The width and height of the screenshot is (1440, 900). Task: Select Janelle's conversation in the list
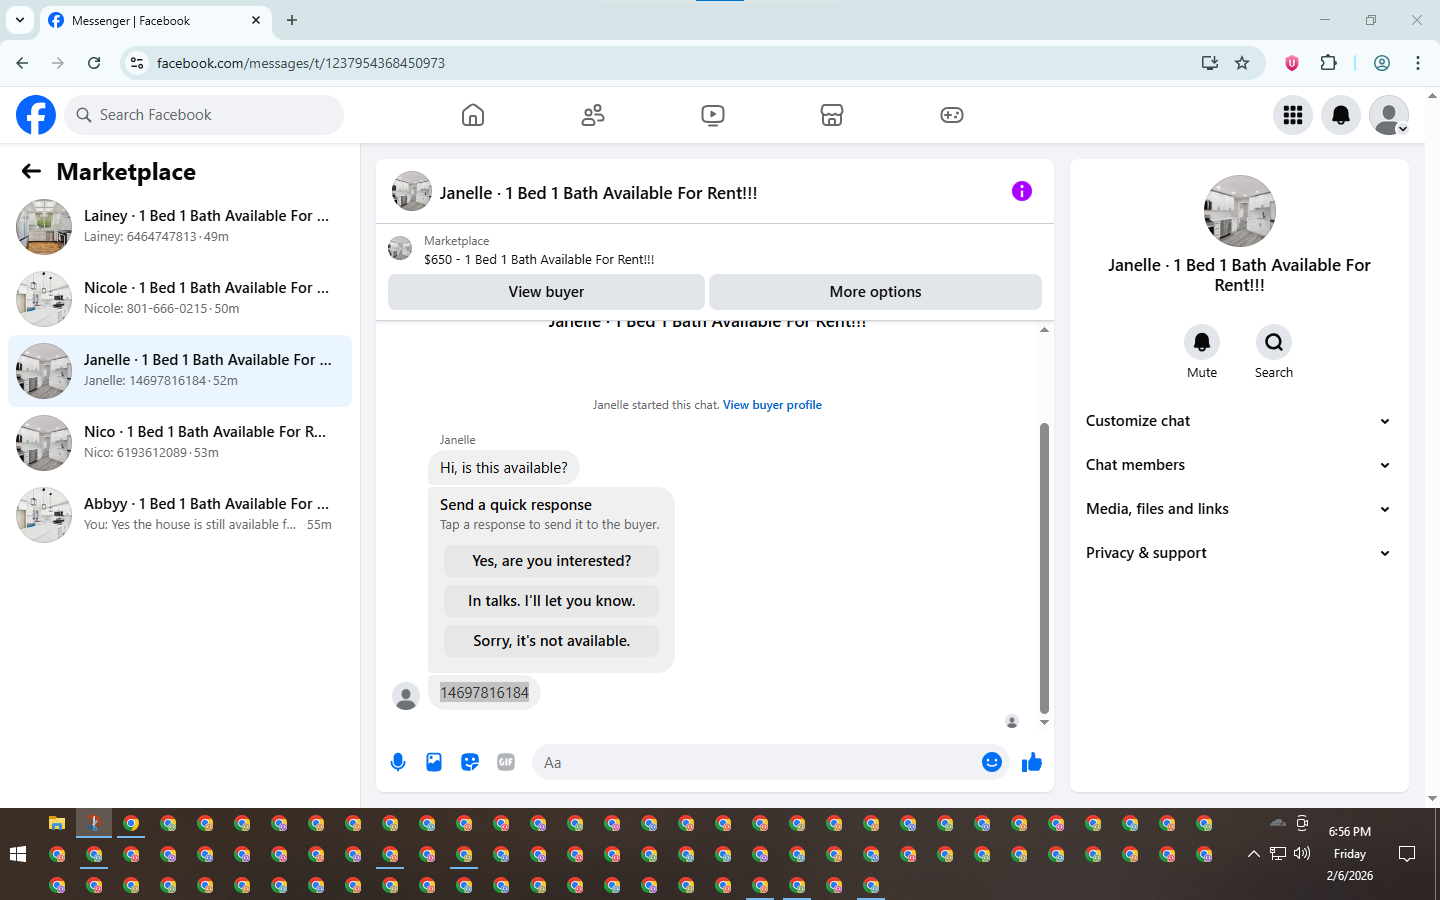coord(180,371)
